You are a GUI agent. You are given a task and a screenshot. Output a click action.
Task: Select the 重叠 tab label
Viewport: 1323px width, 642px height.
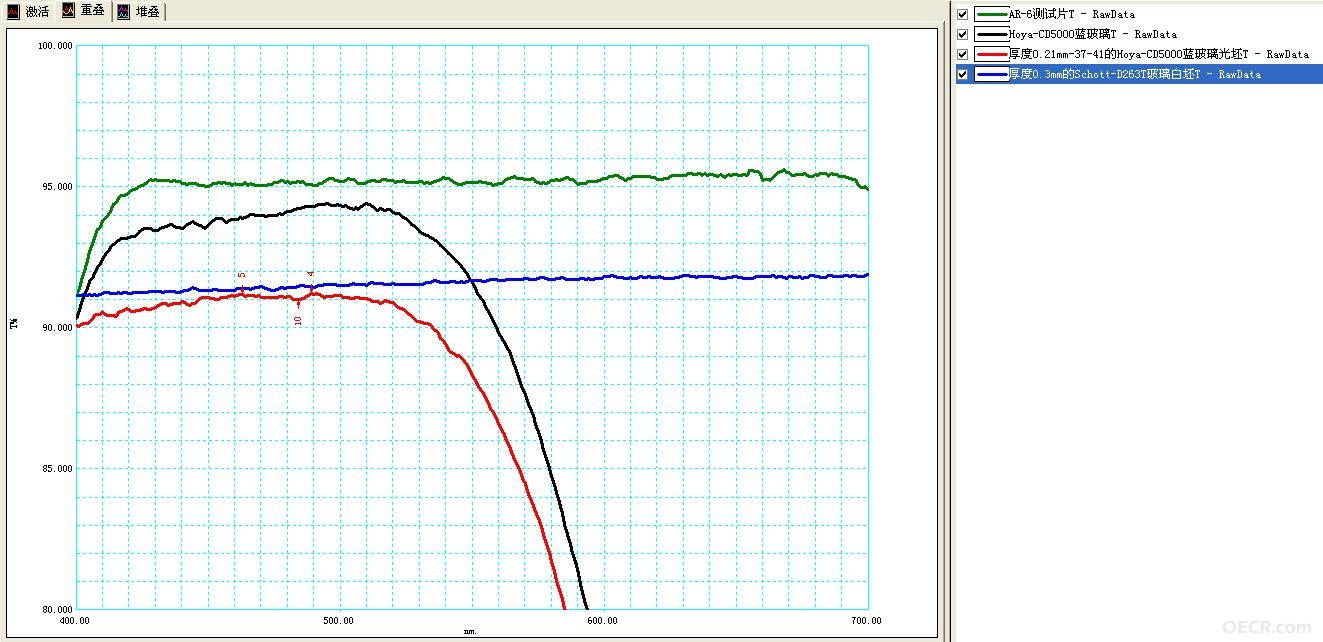click(x=93, y=12)
